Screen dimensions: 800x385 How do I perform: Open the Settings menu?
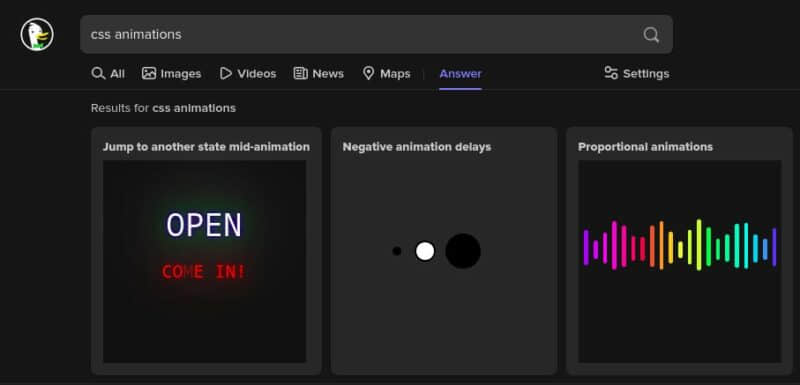637,73
